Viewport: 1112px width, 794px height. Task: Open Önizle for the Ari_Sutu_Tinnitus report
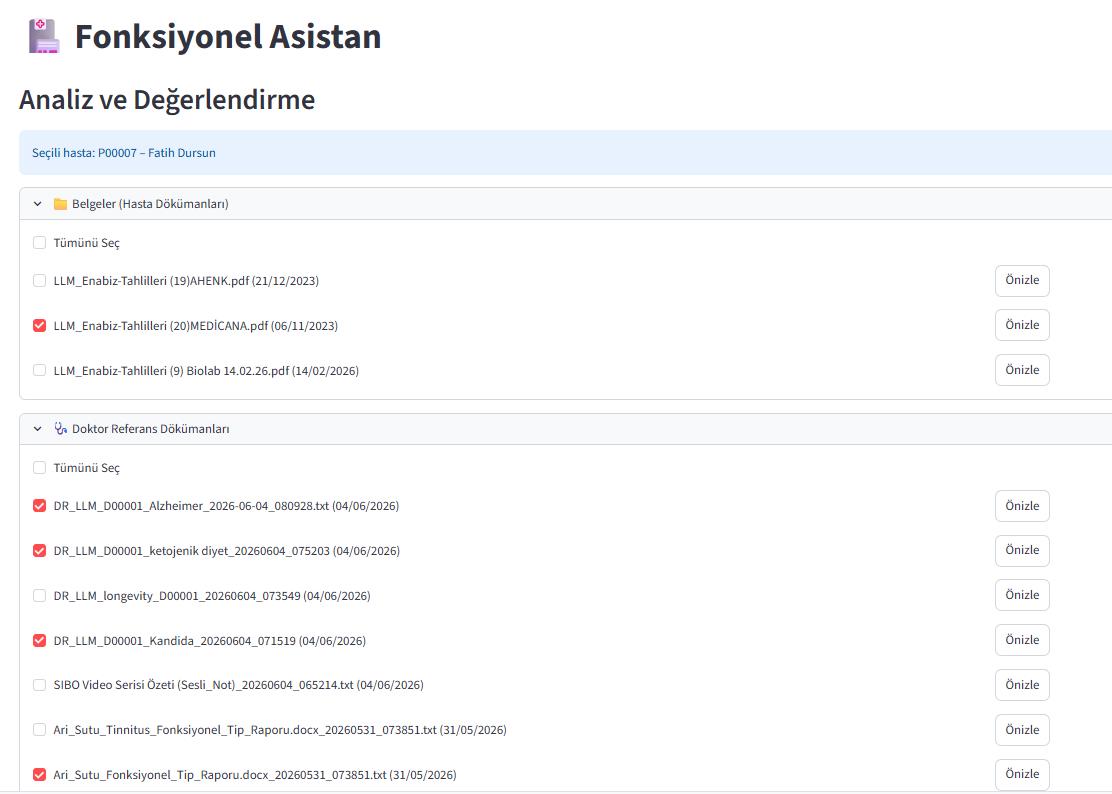click(x=1022, y=730)
